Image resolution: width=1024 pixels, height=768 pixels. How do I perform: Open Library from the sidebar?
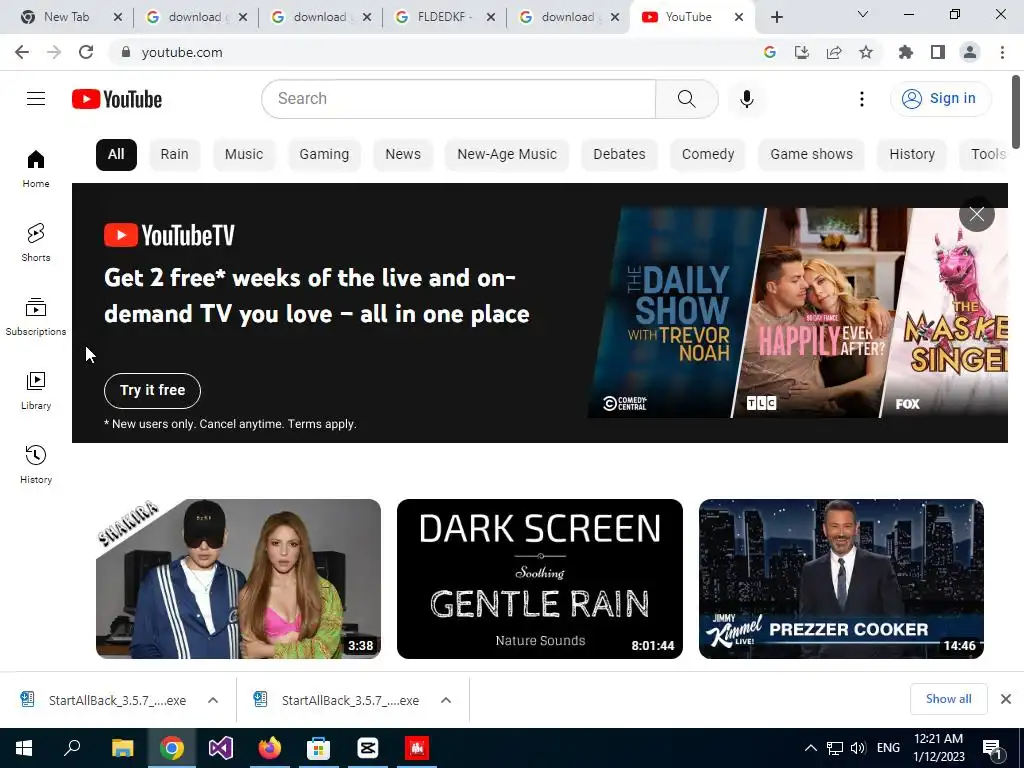click(x=36, y=391)
